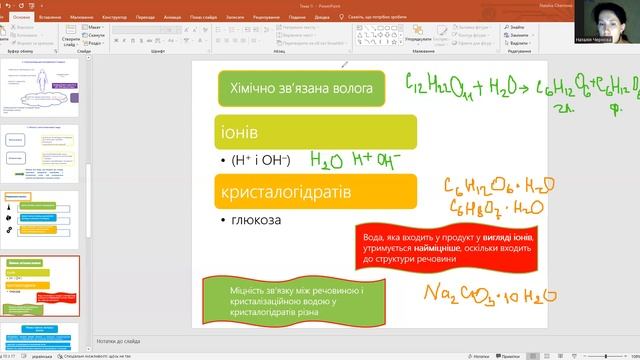Click the Створити слайд new slide button
Image resolution: width=640 pixels, height=360 pixels.
tap(71, 36)
